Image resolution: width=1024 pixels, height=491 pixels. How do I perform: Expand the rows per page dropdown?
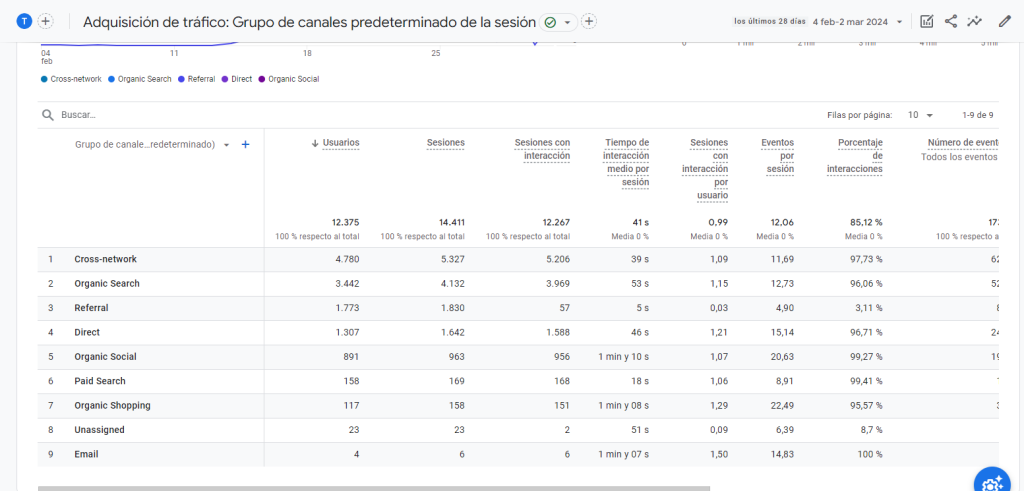point(920,115)
